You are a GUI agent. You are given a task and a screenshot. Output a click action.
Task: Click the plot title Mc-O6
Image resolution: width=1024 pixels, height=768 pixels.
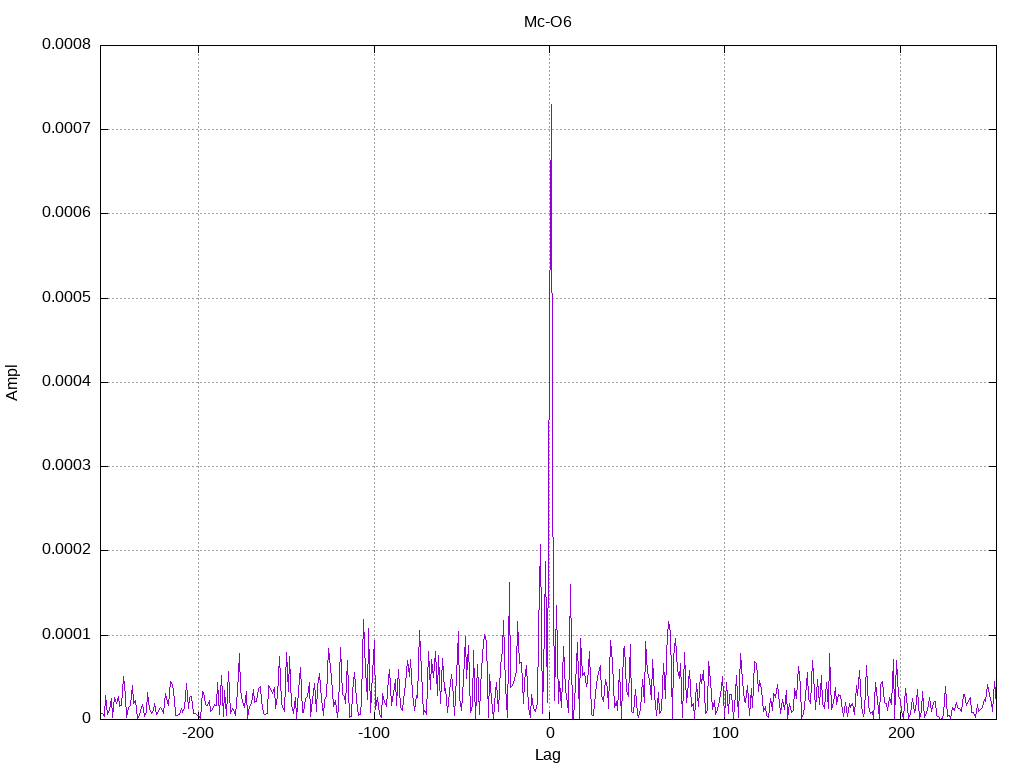coord(547,22)
